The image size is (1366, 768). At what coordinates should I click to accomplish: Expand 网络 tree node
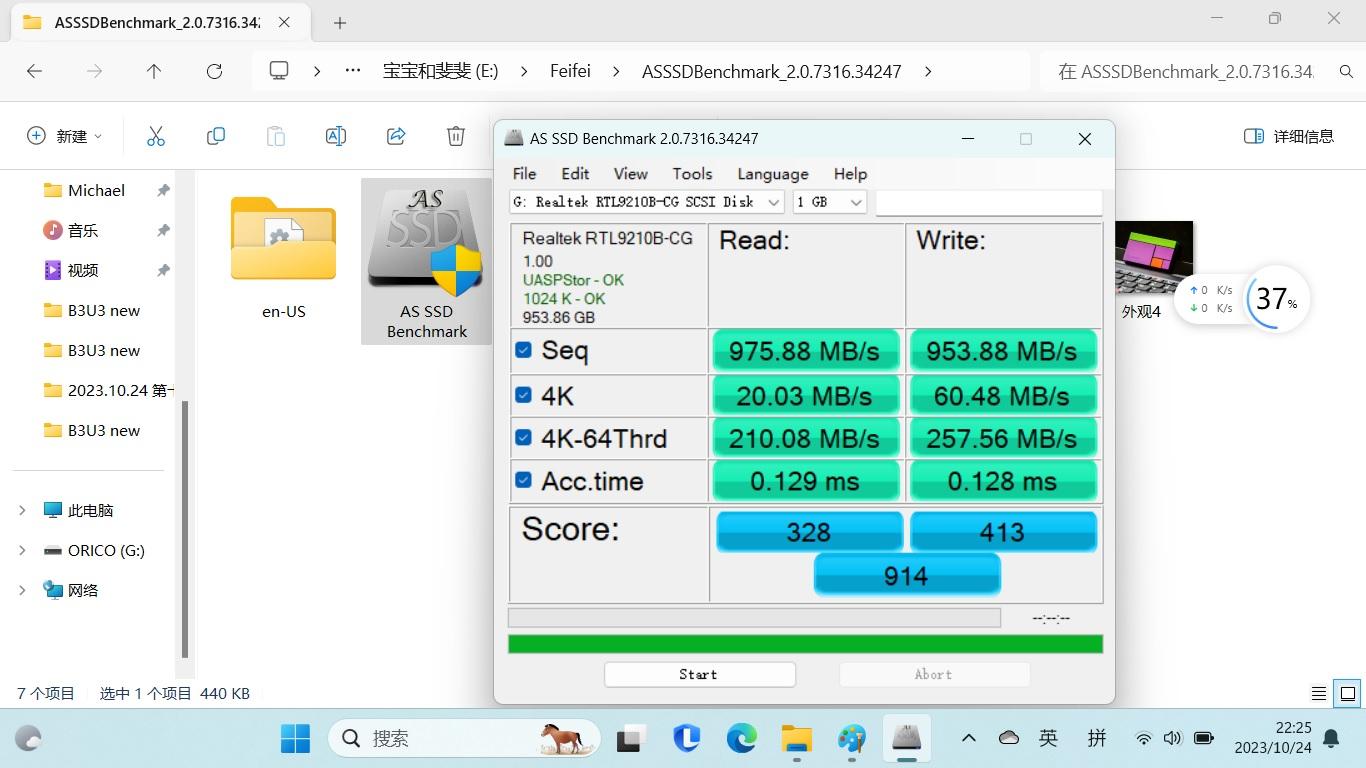22,590
